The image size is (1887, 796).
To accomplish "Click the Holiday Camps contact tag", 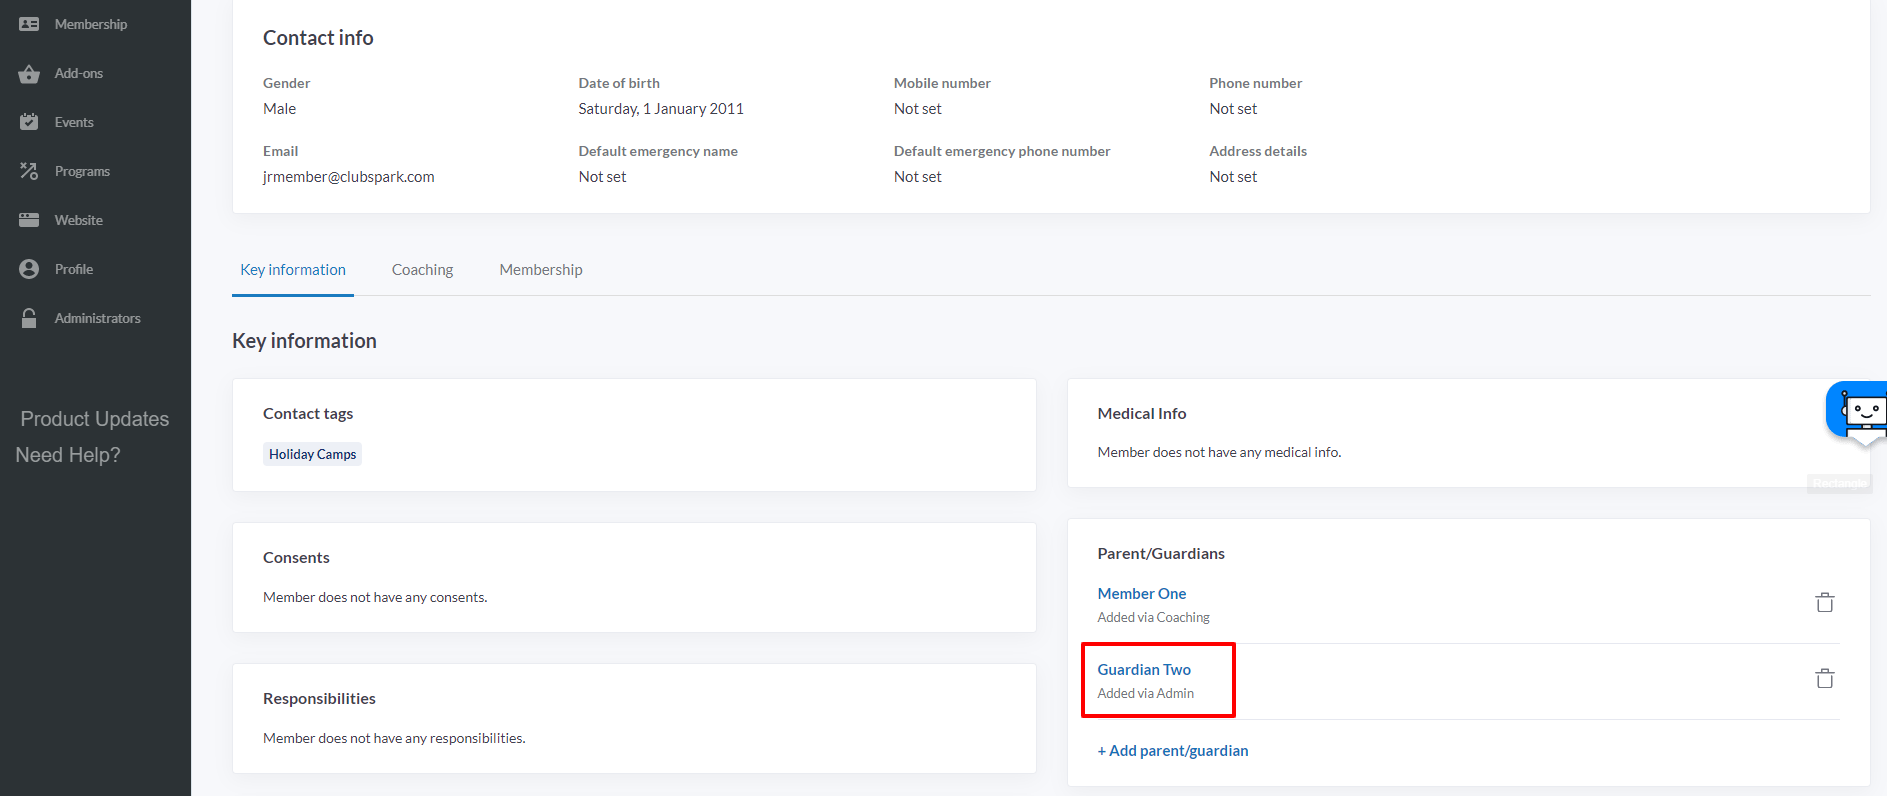I will [x=312, y=454].
